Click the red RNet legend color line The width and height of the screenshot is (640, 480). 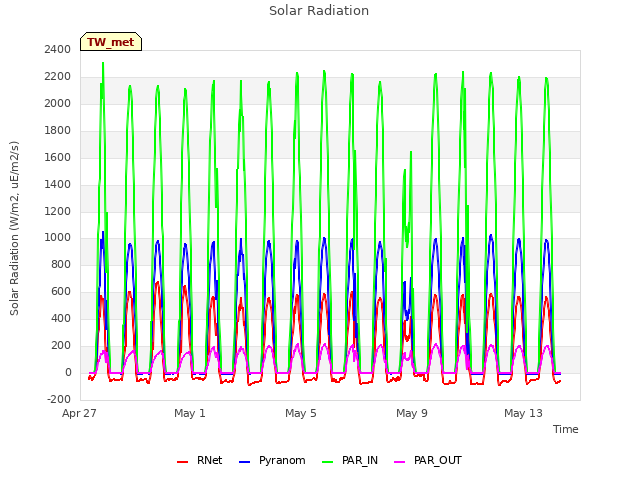[x=182, y=462]
